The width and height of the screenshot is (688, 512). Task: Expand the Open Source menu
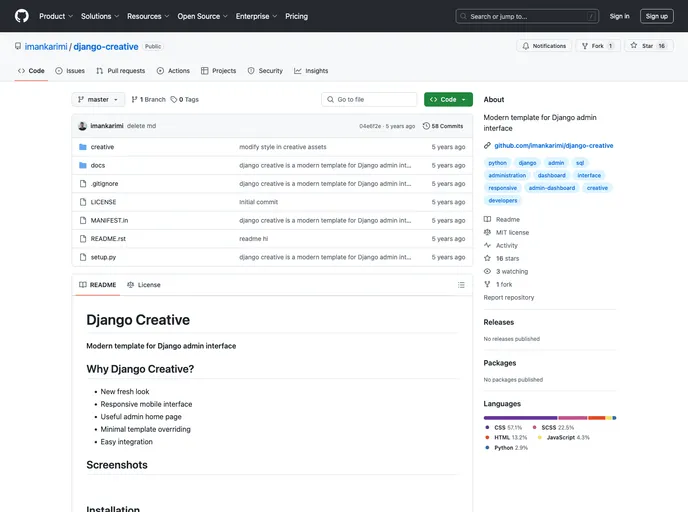point(202,16)
